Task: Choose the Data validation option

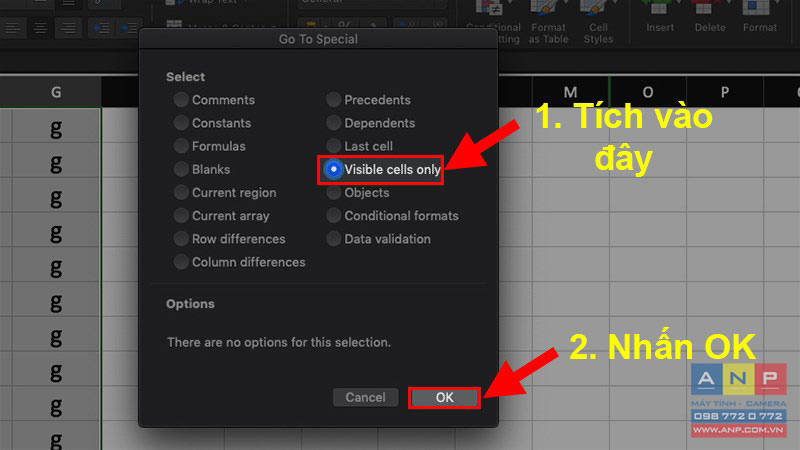Action: (333, 238)
